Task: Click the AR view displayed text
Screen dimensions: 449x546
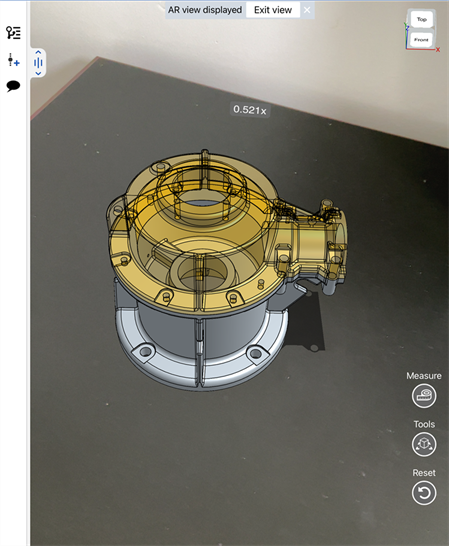Action: 205,10
